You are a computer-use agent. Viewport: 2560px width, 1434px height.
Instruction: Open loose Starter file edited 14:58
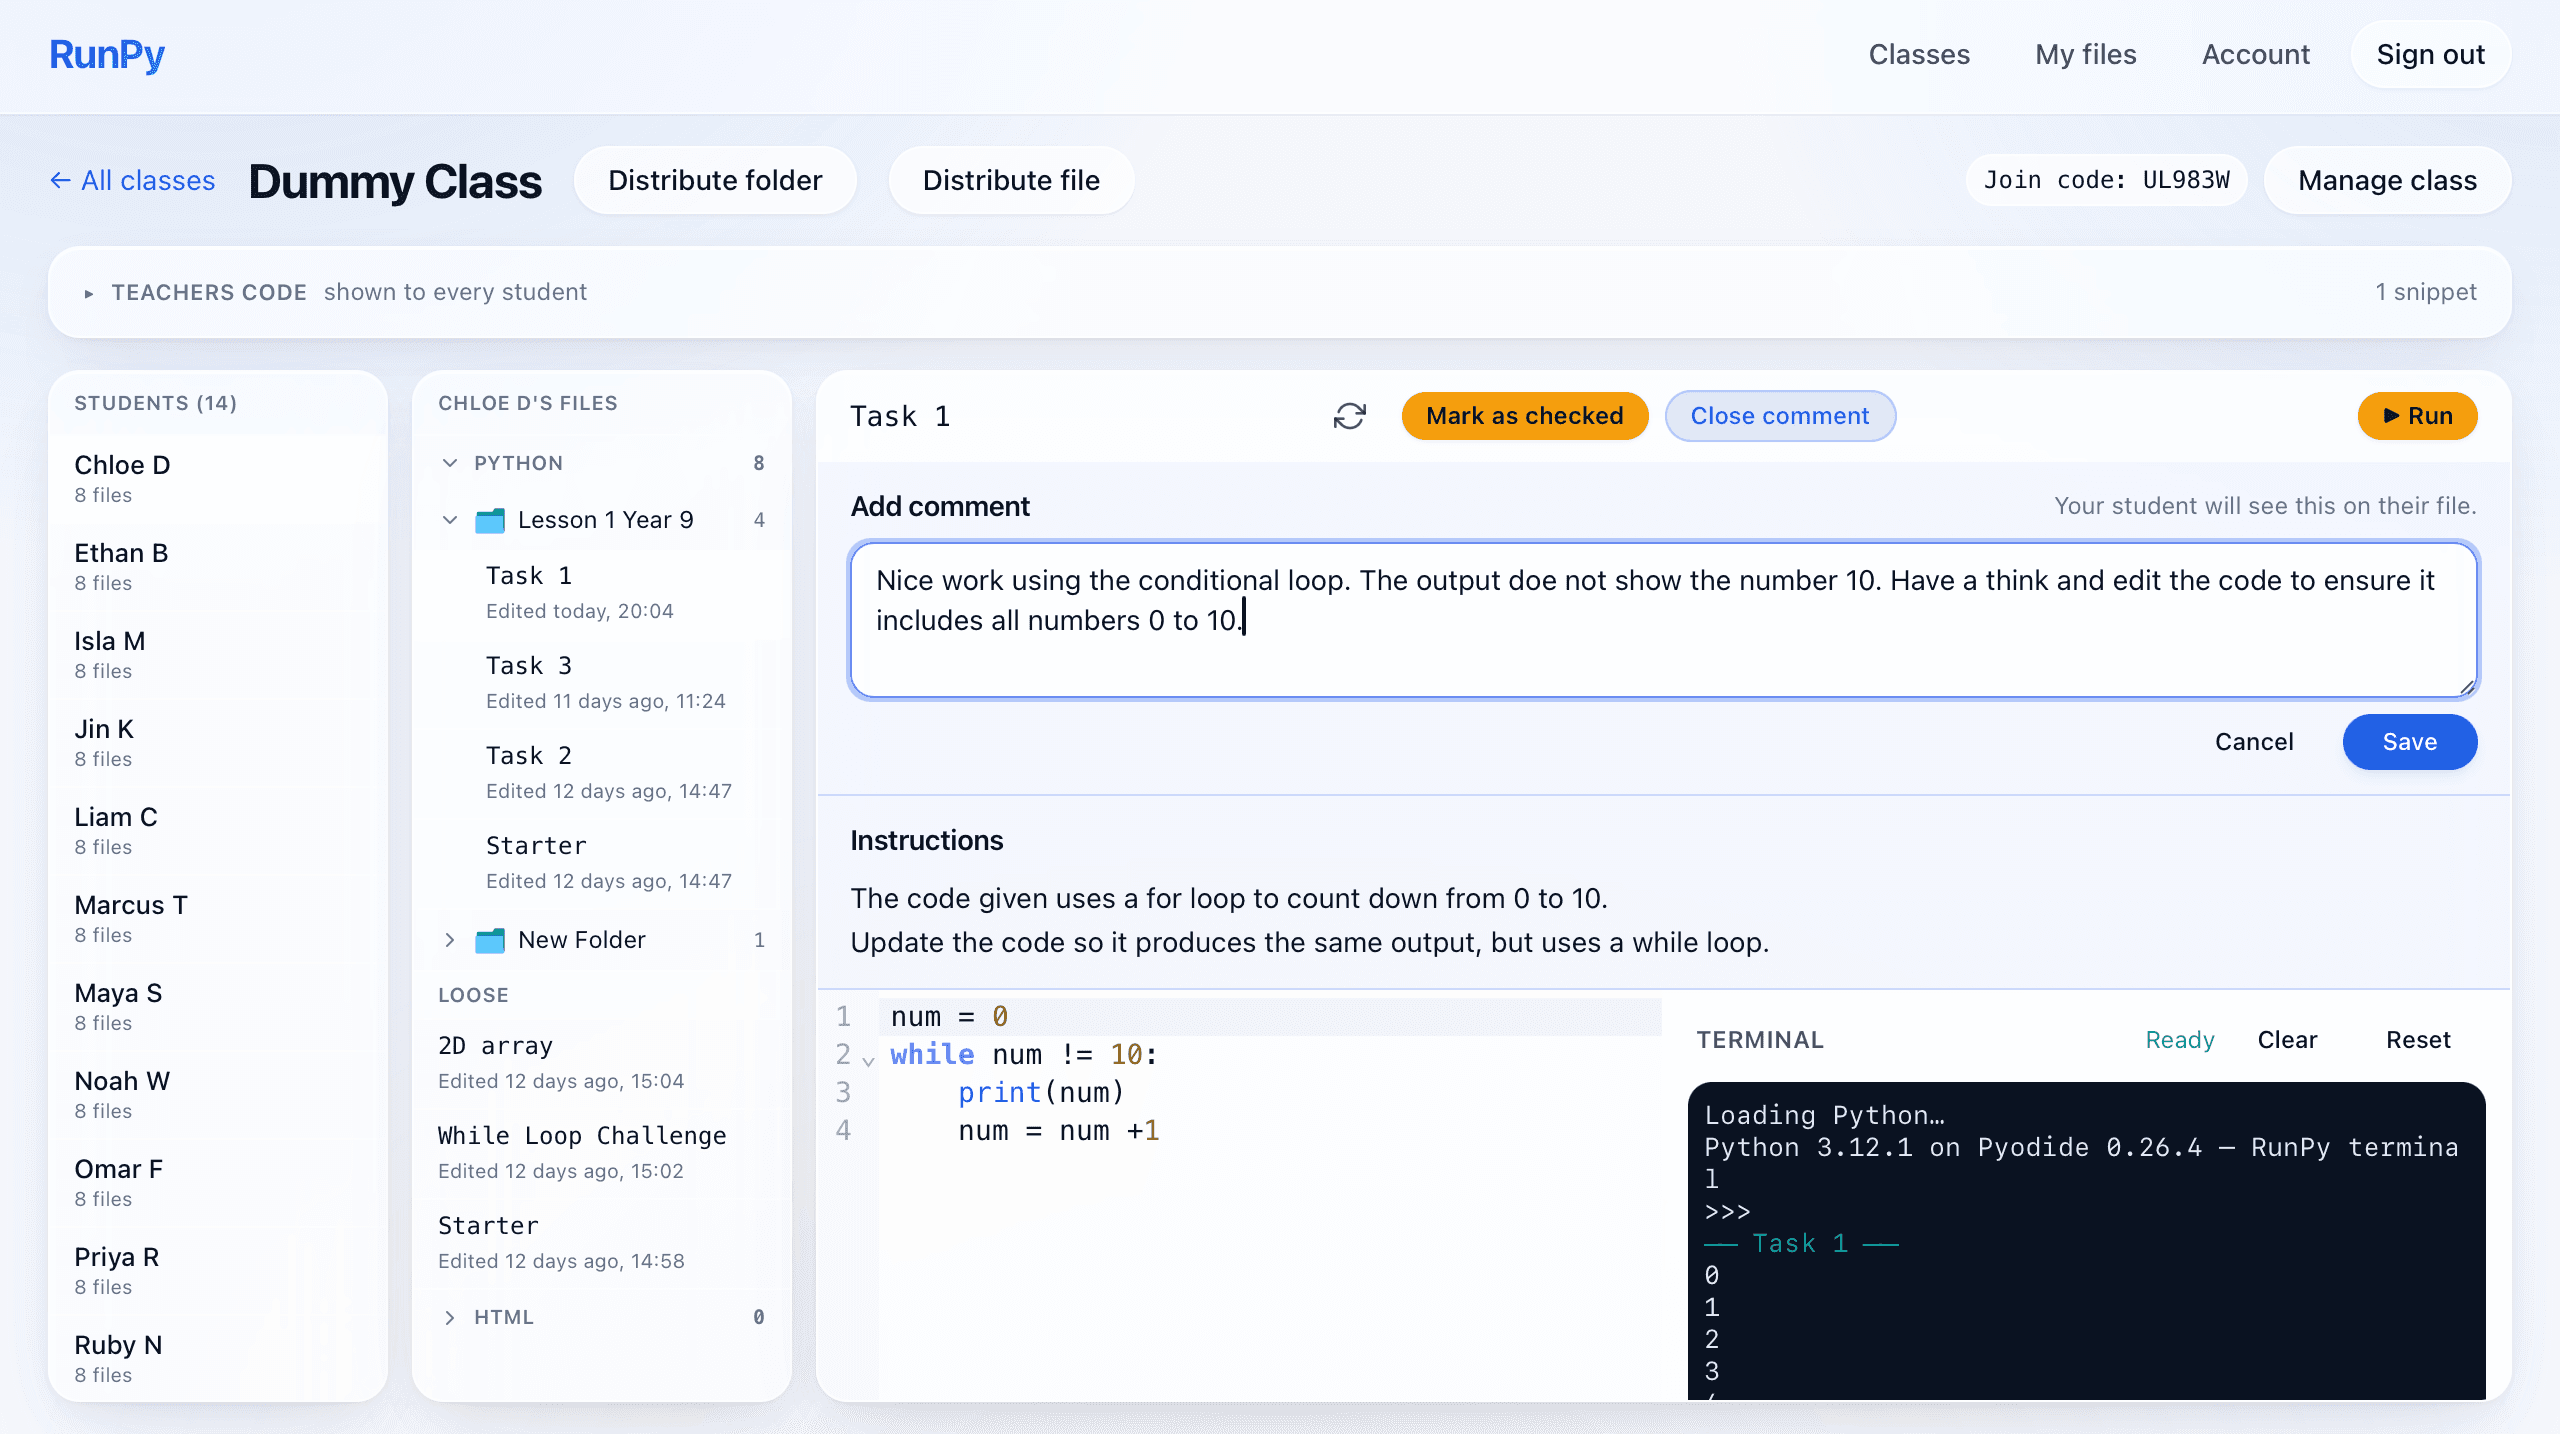(601, 1242)
